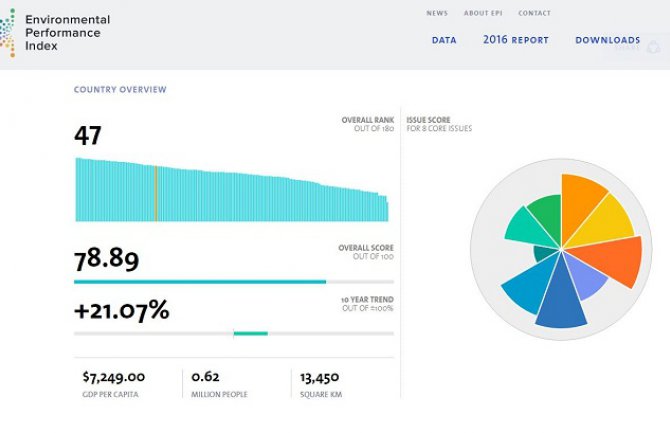Select the medium blue pie chart segment
670x433 pixels.
524,287
